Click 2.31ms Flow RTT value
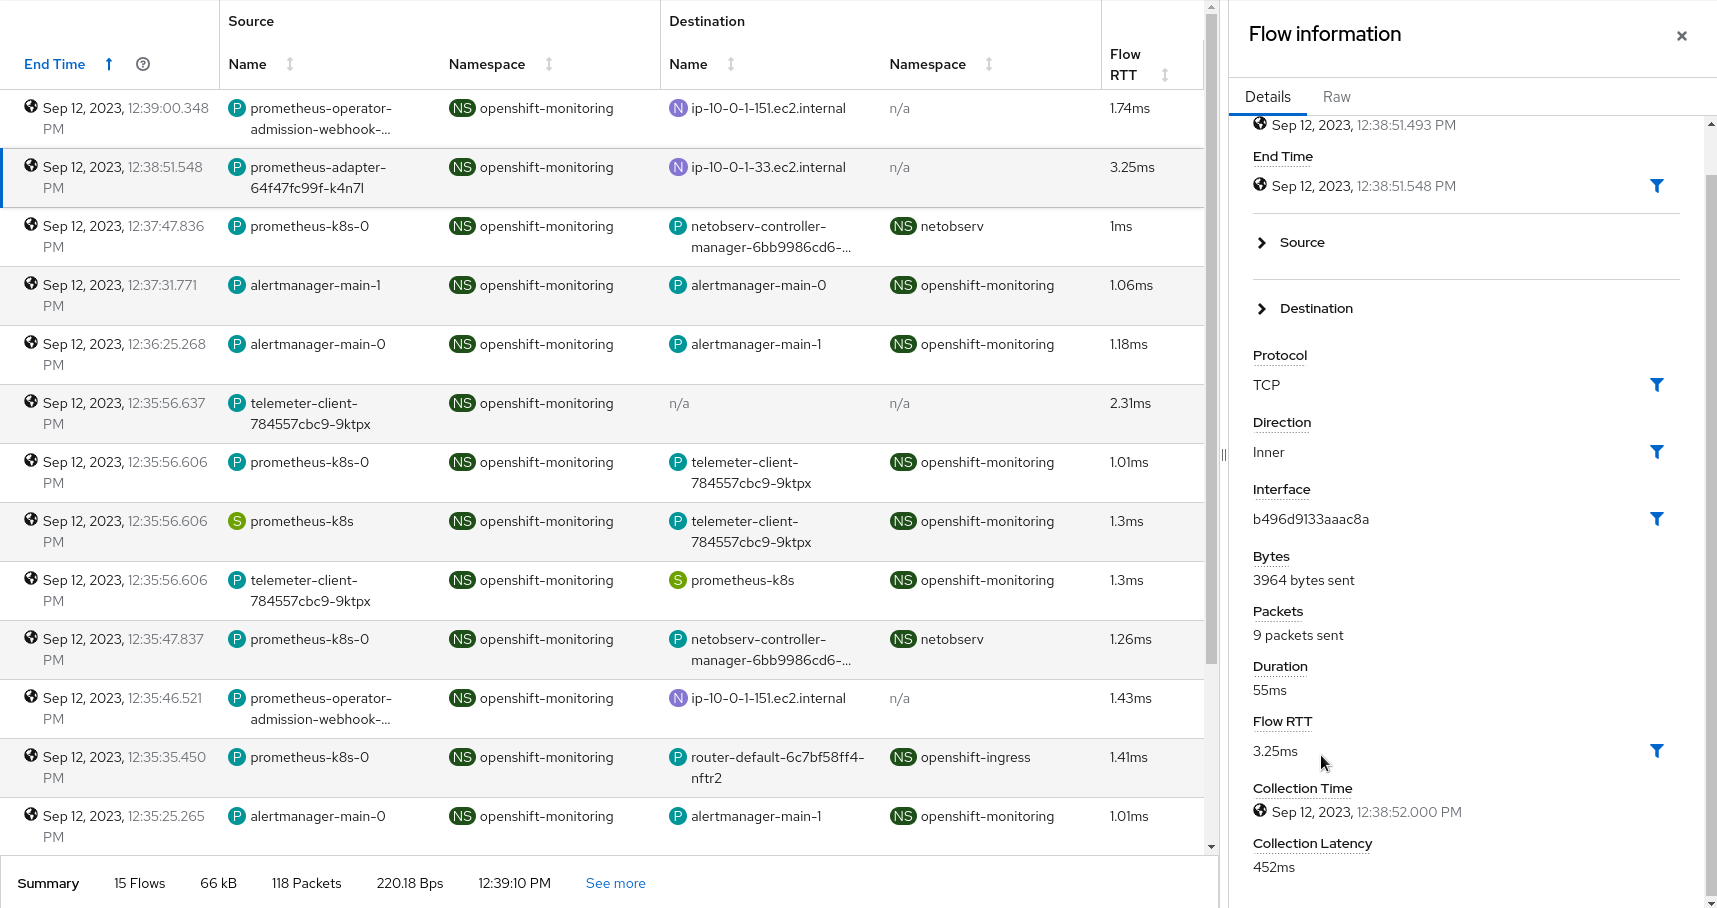Viewport: 1717px width, 908px height. point(1130,403)
